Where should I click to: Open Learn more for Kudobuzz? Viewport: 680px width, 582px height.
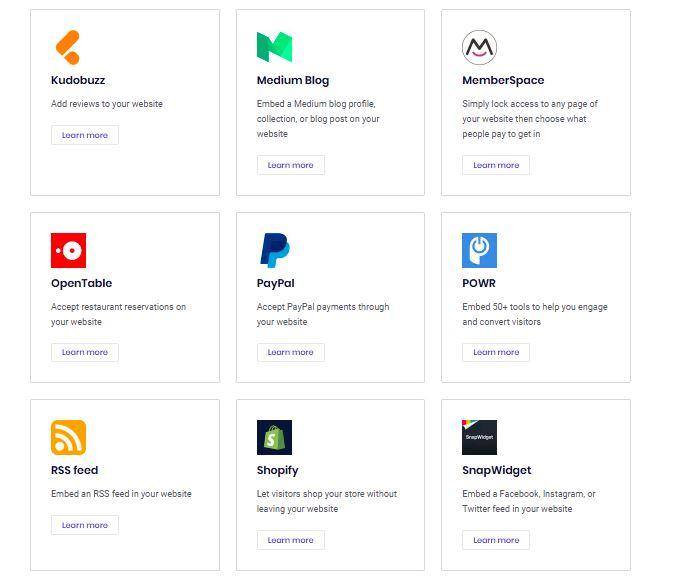[x=85, y=135]
